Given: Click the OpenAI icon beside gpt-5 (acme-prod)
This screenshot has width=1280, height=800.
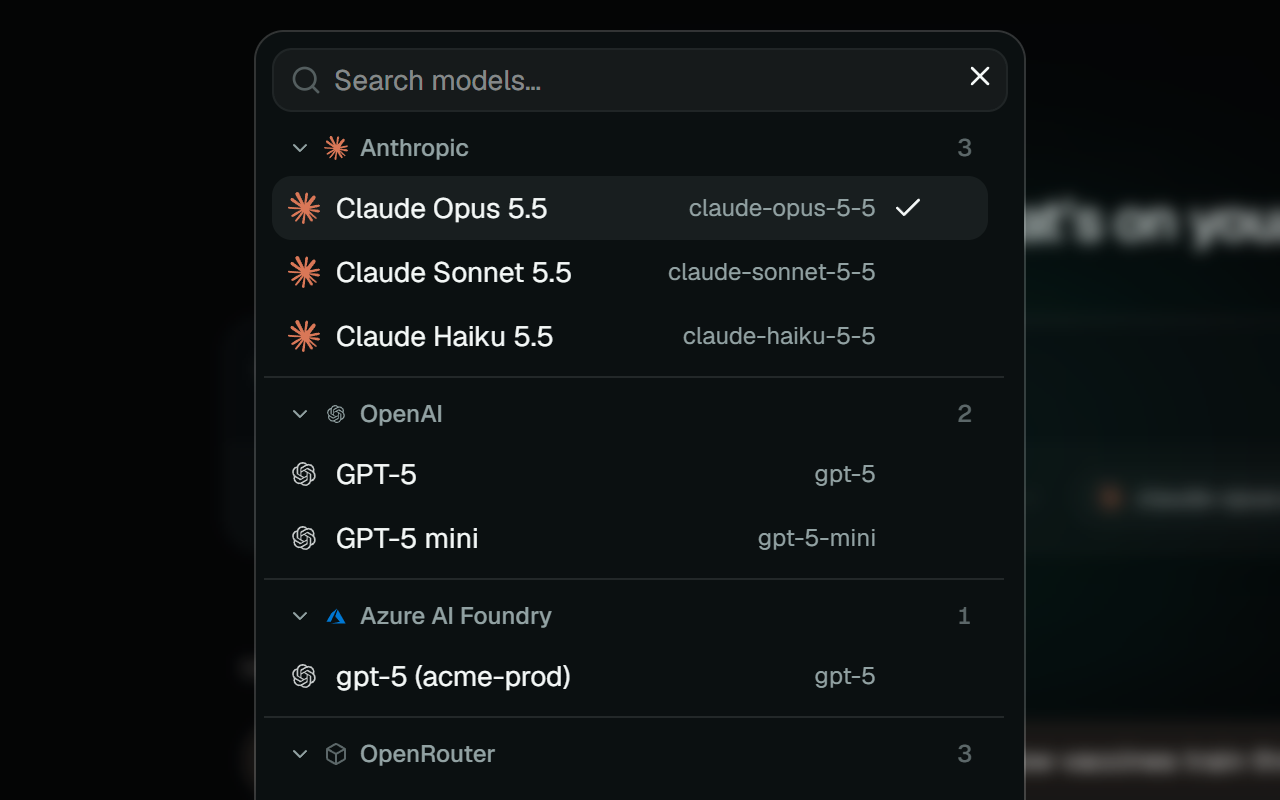Looking at the screenshot, I should click(x=304, y=676).
